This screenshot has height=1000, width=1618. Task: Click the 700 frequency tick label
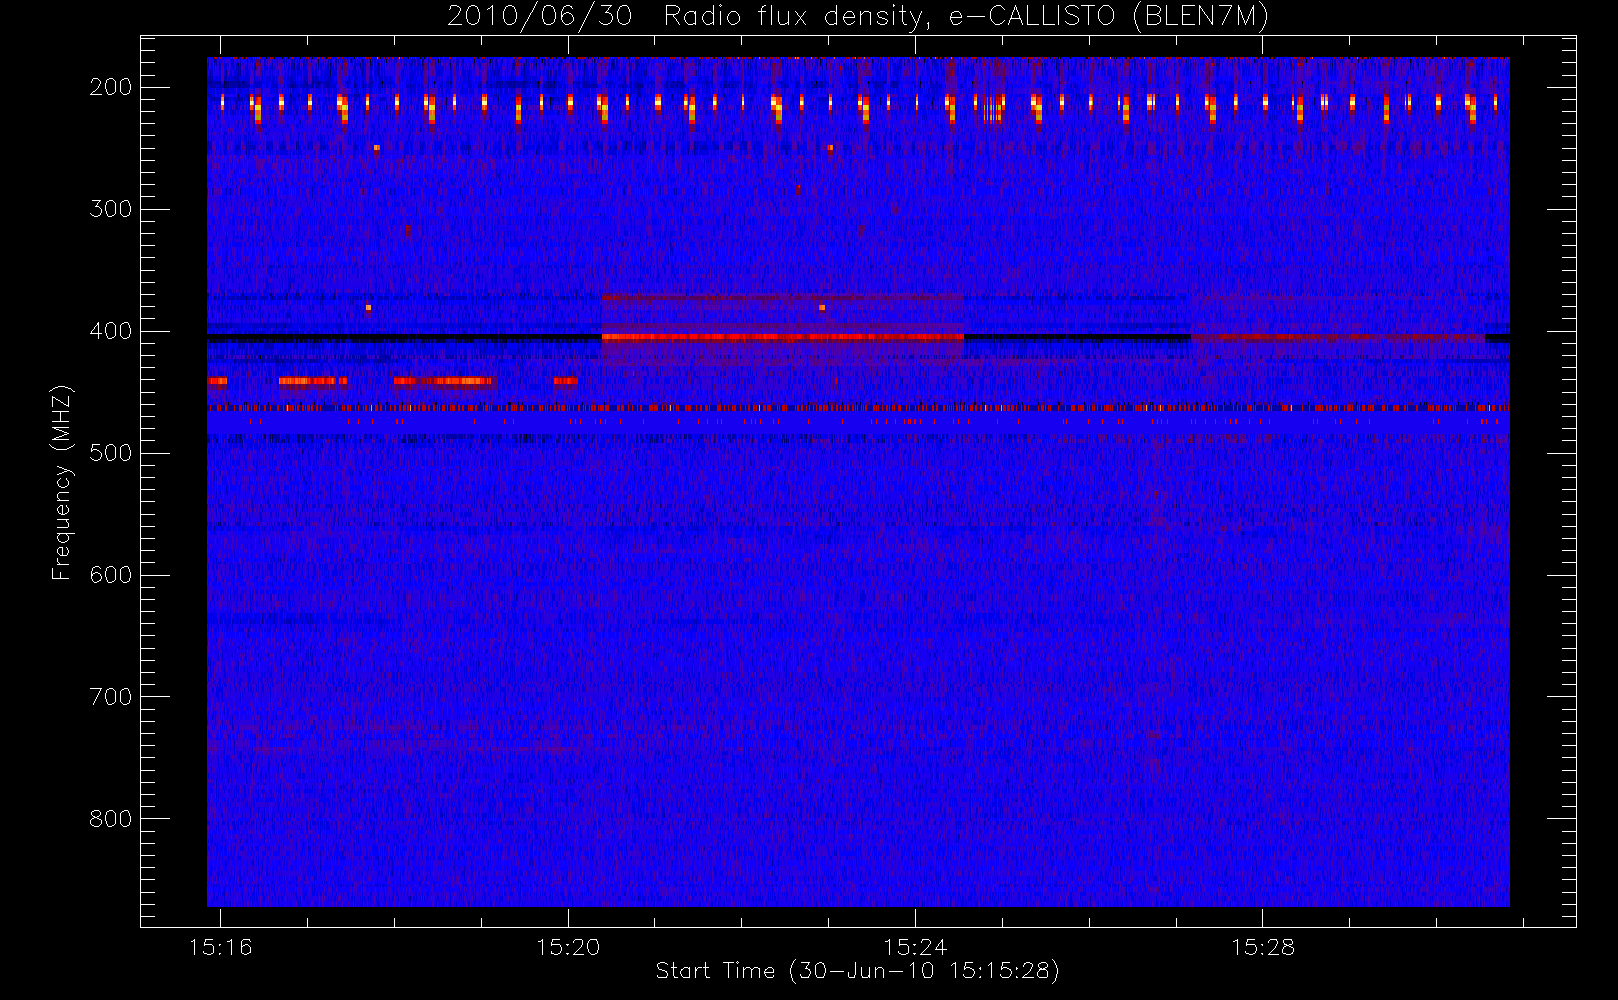pos(111,697)
